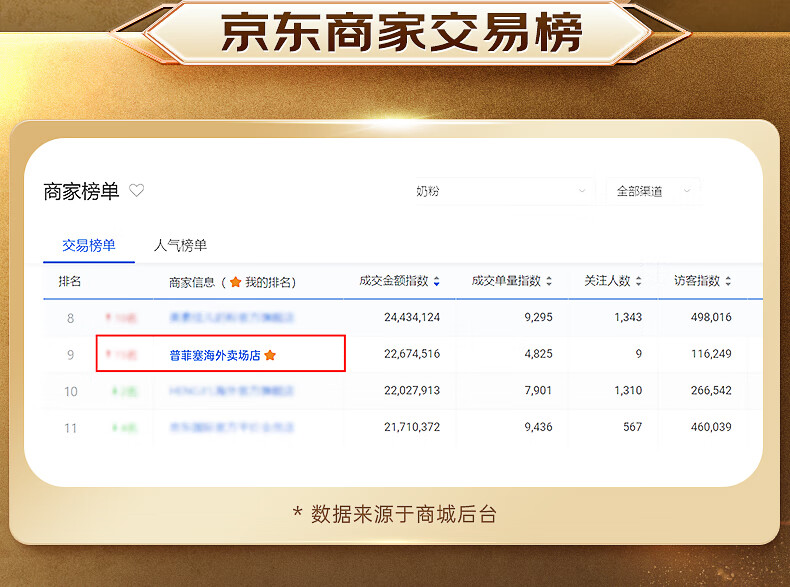Select the follower count 1,343
The height and width of the screenshot is (587, 790).
pos(628,317)
